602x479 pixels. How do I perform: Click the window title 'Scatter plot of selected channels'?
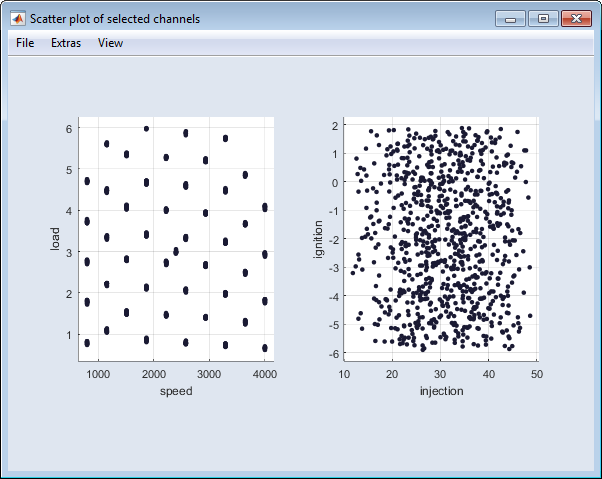coord(115,19)
